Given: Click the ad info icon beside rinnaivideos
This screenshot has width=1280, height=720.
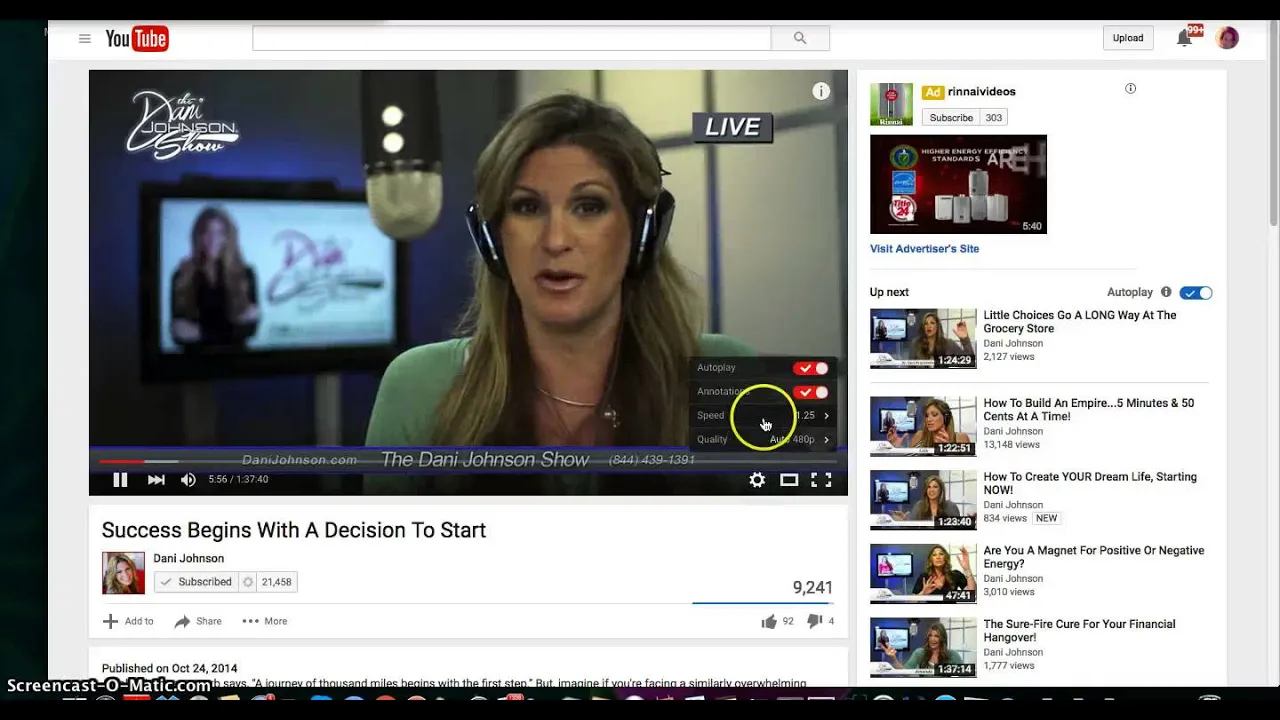Looking at the screenshot, I should [1130, 88].
